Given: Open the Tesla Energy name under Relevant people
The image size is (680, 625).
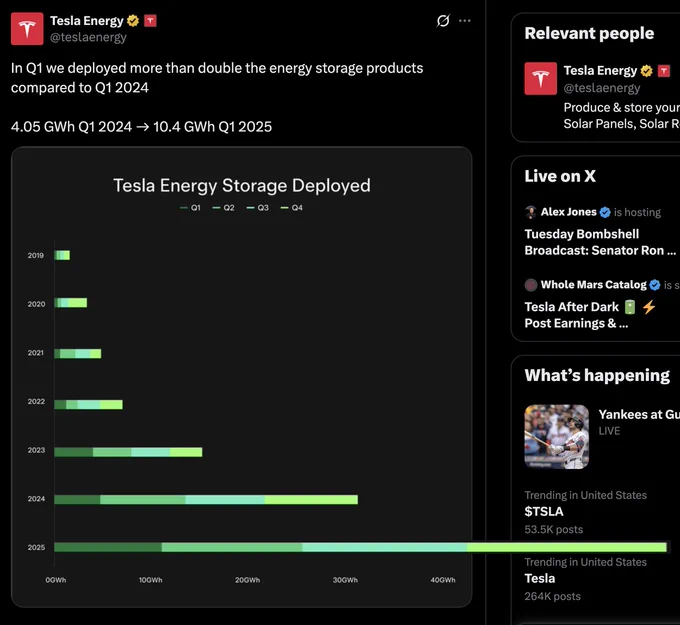Looking at the screenshot, I should [600, 70].
